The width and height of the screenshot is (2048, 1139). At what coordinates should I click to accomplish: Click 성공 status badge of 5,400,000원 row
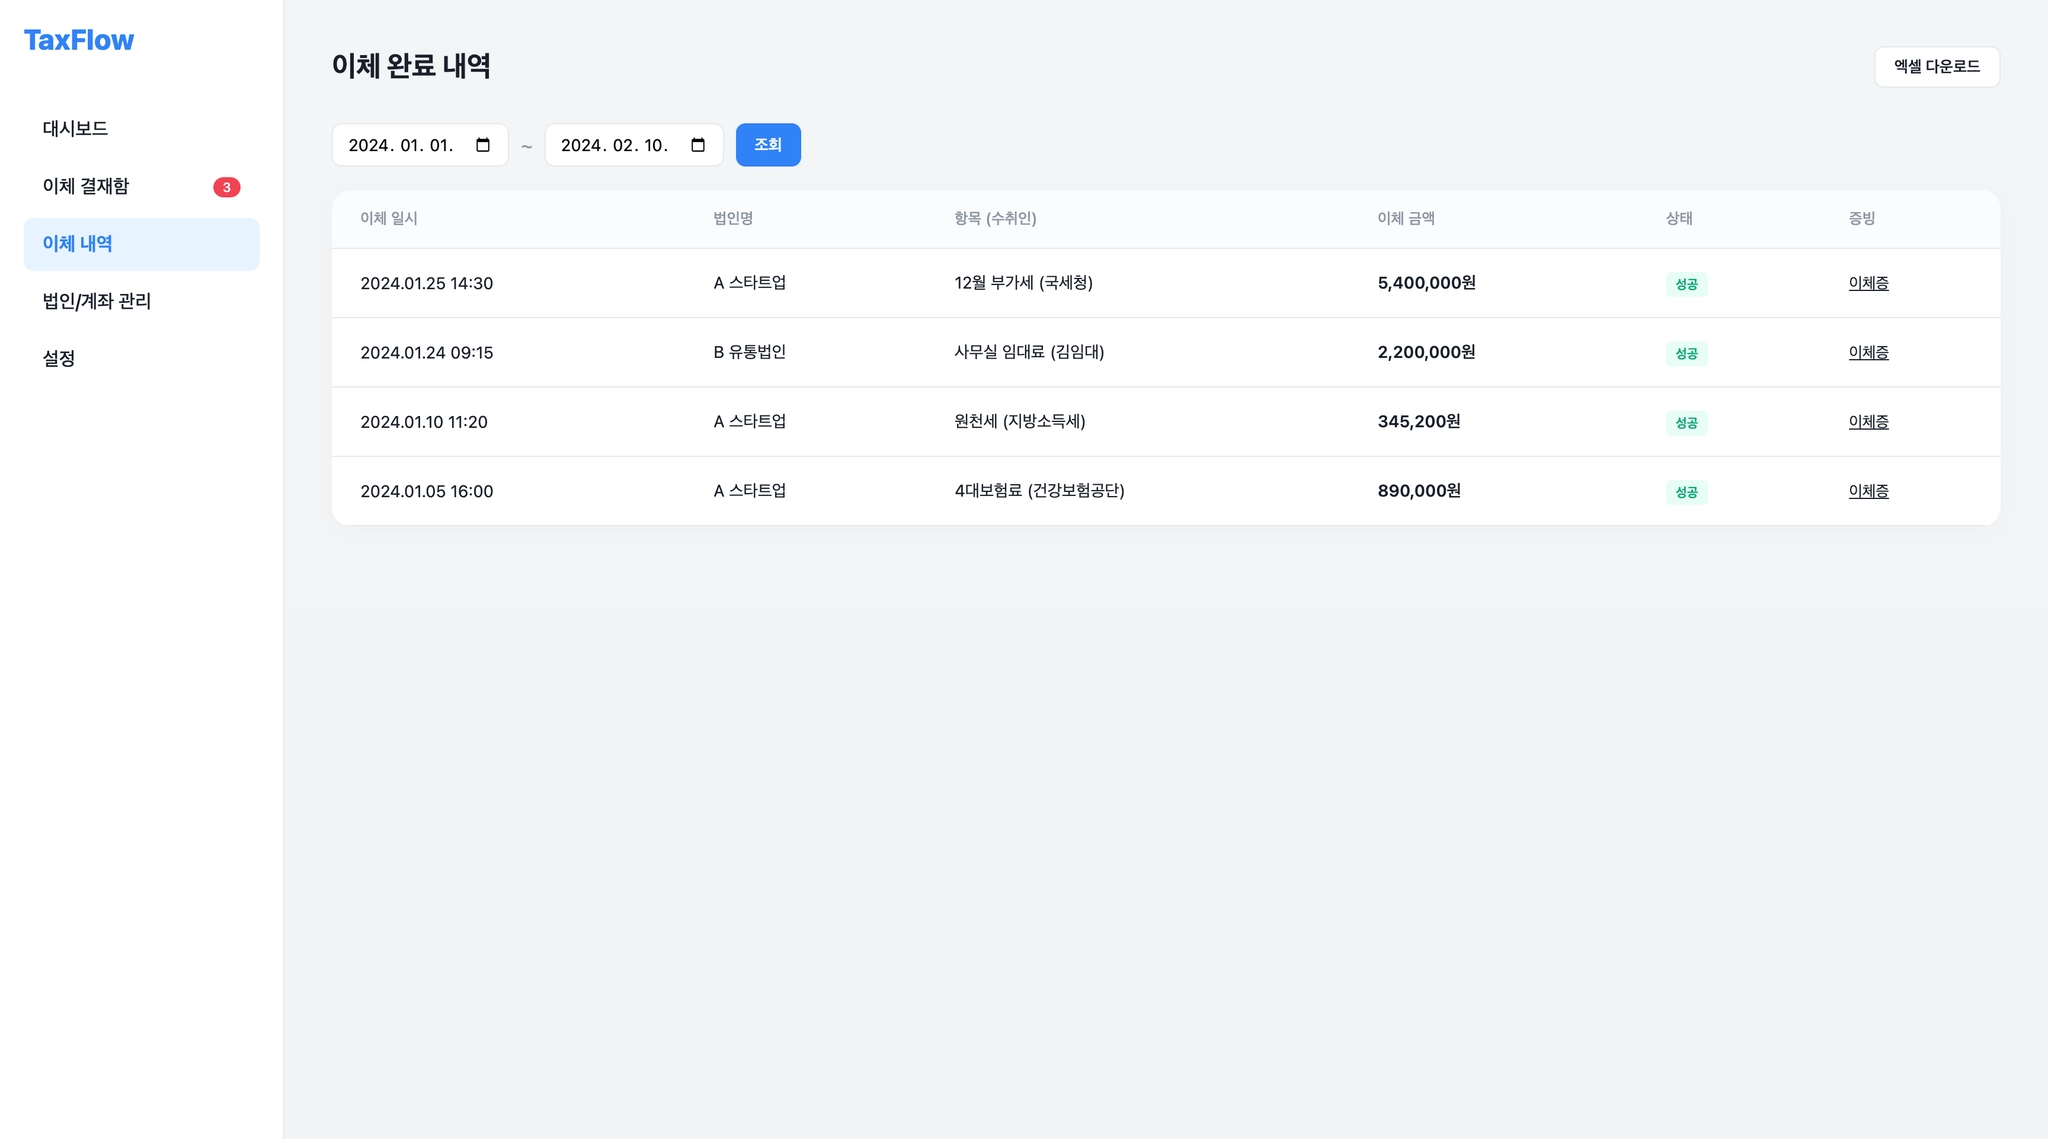pos(1686,284)
